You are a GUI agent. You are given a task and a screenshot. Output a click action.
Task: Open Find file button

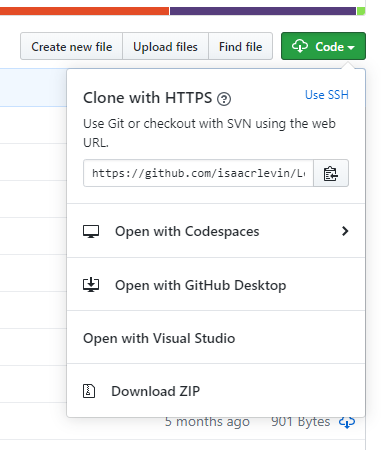click(240, 46)
